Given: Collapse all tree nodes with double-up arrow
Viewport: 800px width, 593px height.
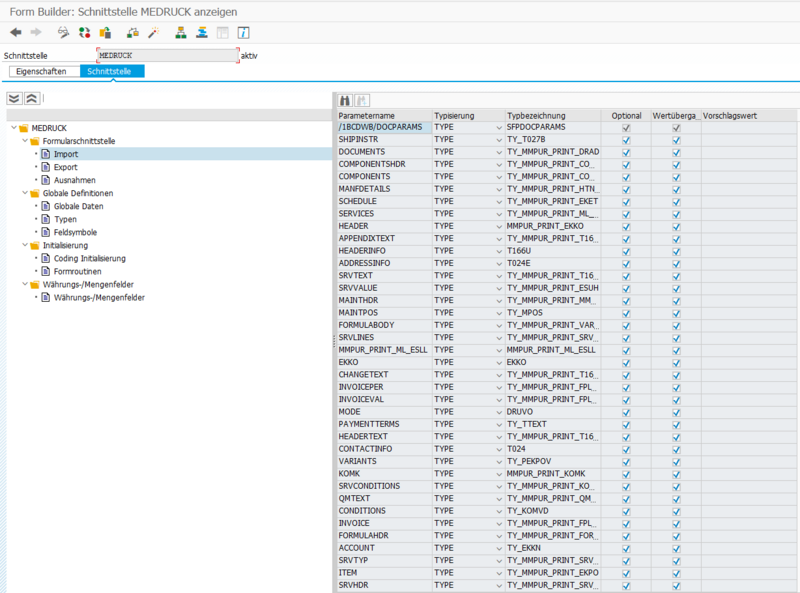Looking at the screenshot, I should point(31,98).
